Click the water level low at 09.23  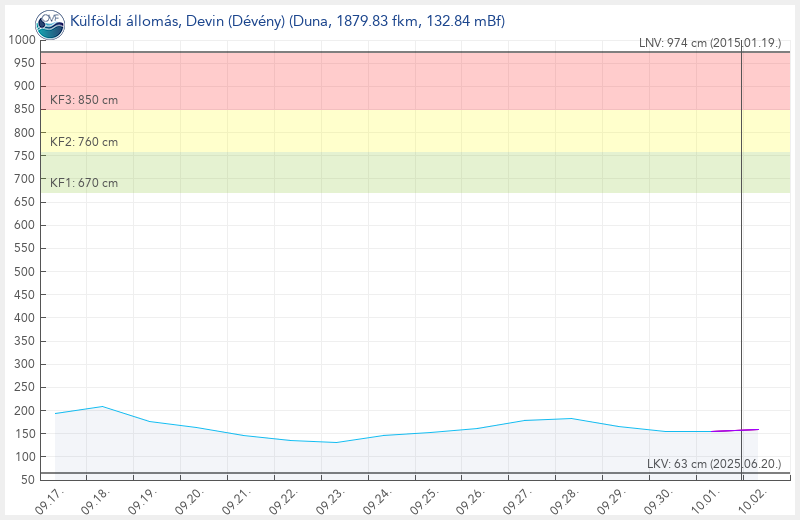pos(336,442)
